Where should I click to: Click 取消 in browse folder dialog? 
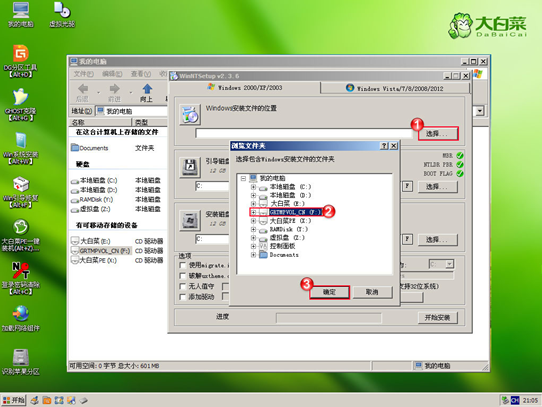pos(372,292)
